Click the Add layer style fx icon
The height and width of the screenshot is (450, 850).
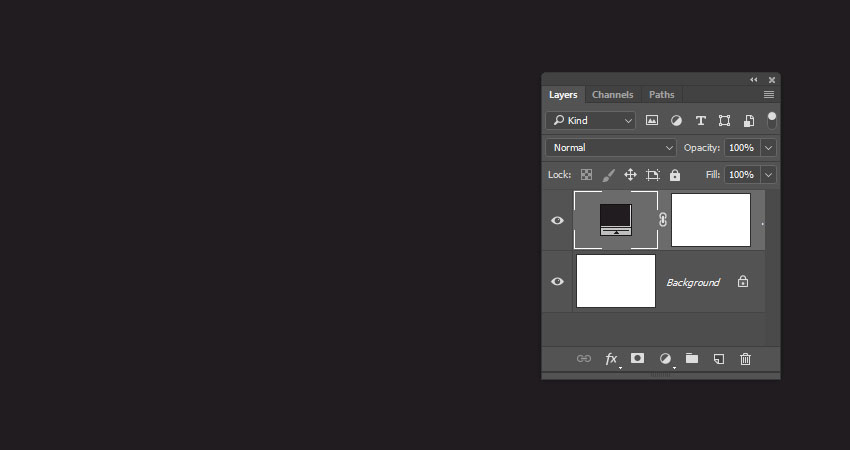coord(611,359)
